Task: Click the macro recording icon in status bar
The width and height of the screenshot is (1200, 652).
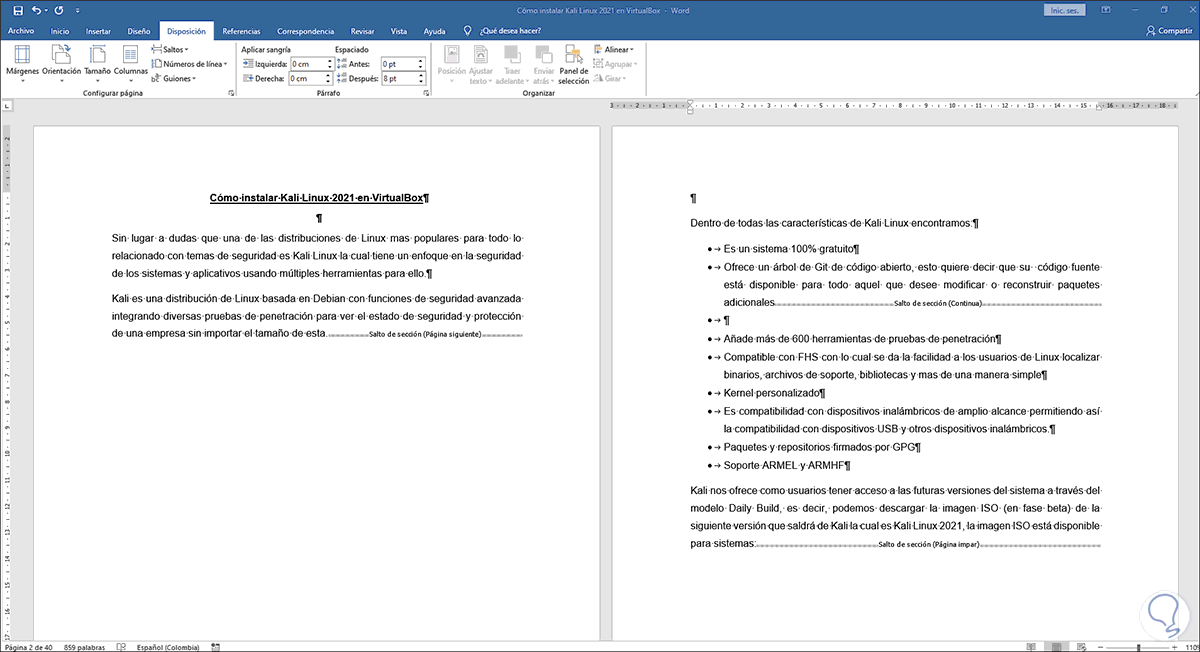Action: 215,646
